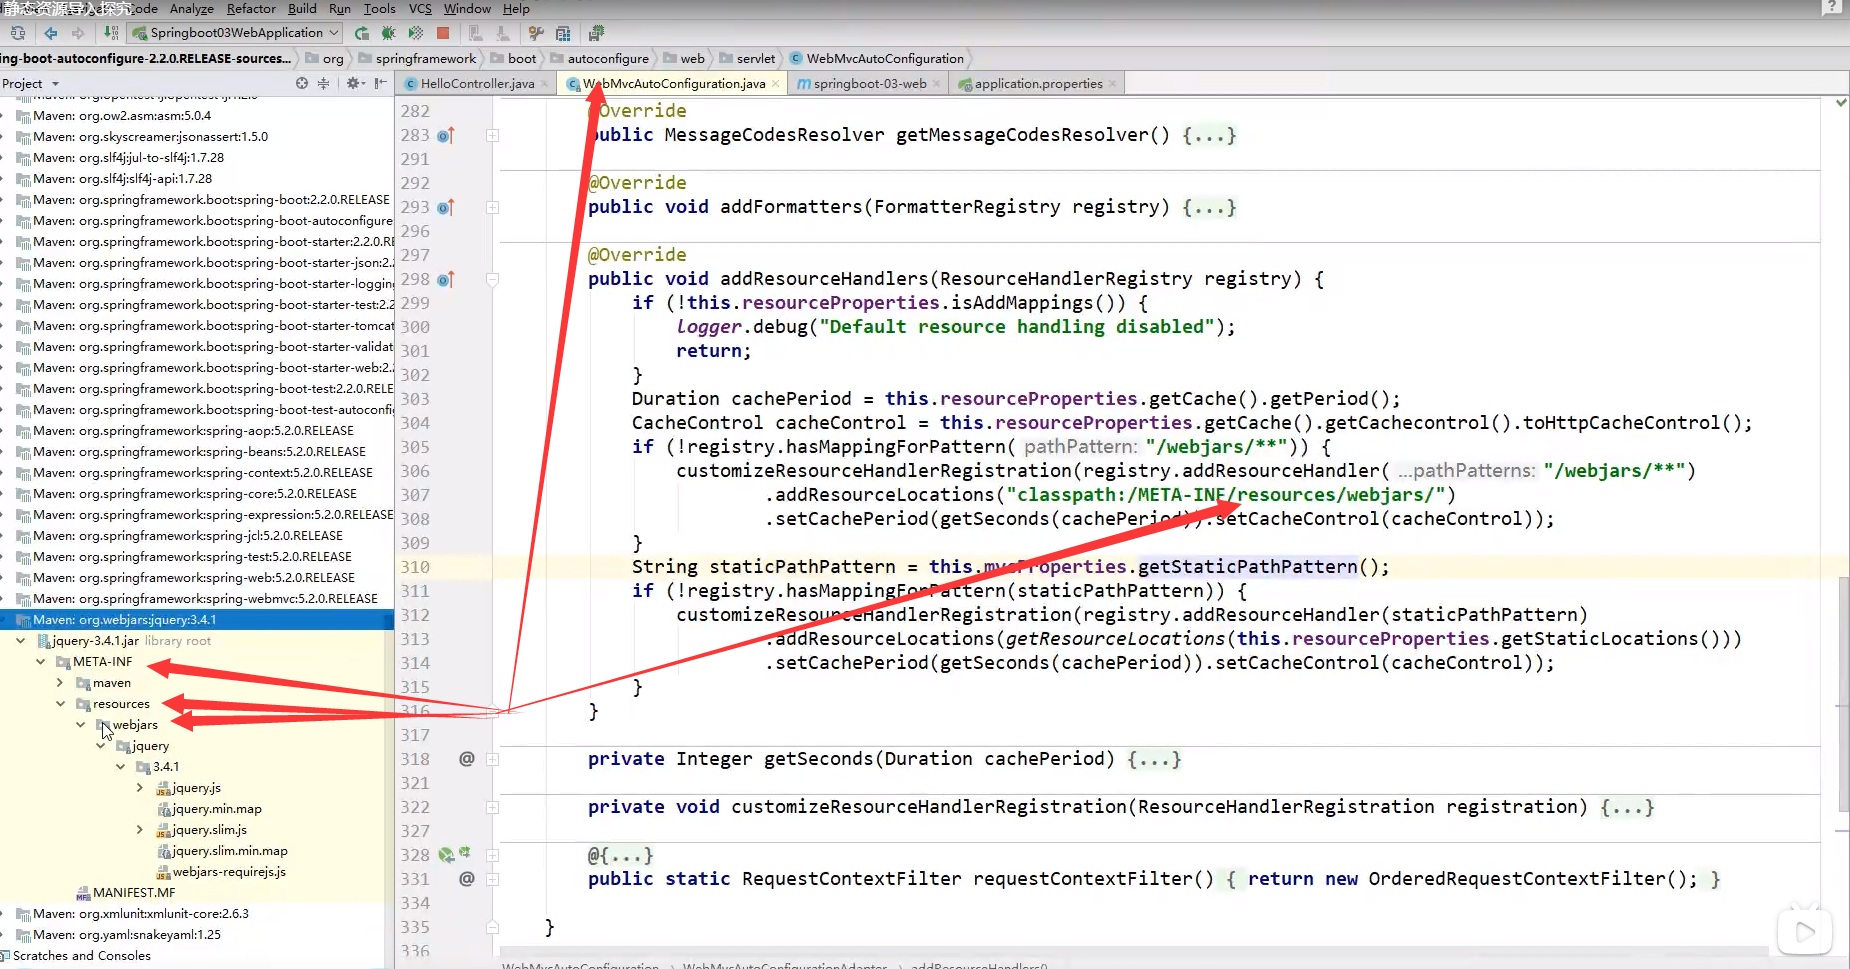Start debugging with the bug icon

[x=389, y=33]
